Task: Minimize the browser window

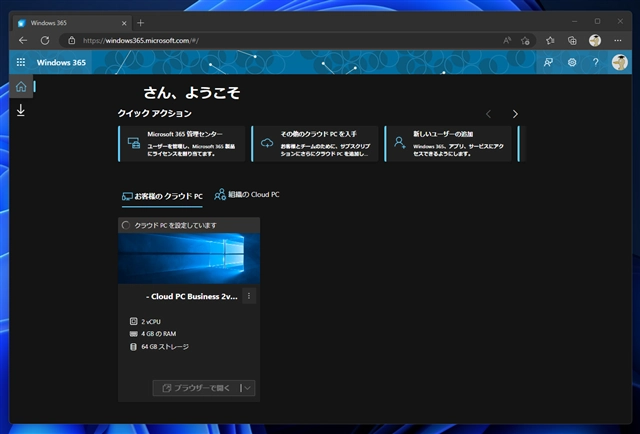Action: [x=575, y=21]
